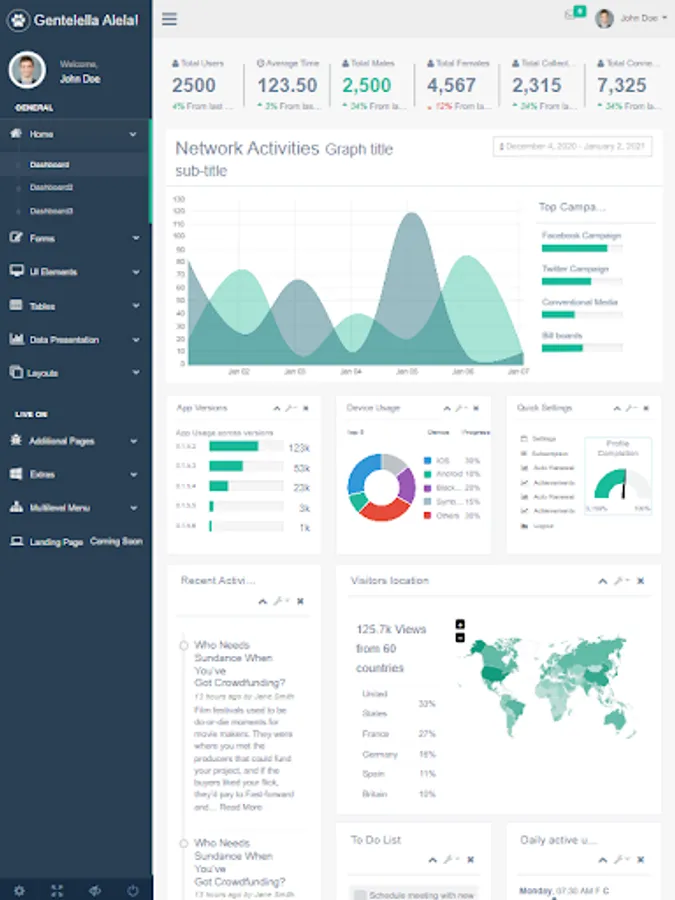Expand the Multilevel Menu chevron
675x900 pixels.
tap(134, 508)
